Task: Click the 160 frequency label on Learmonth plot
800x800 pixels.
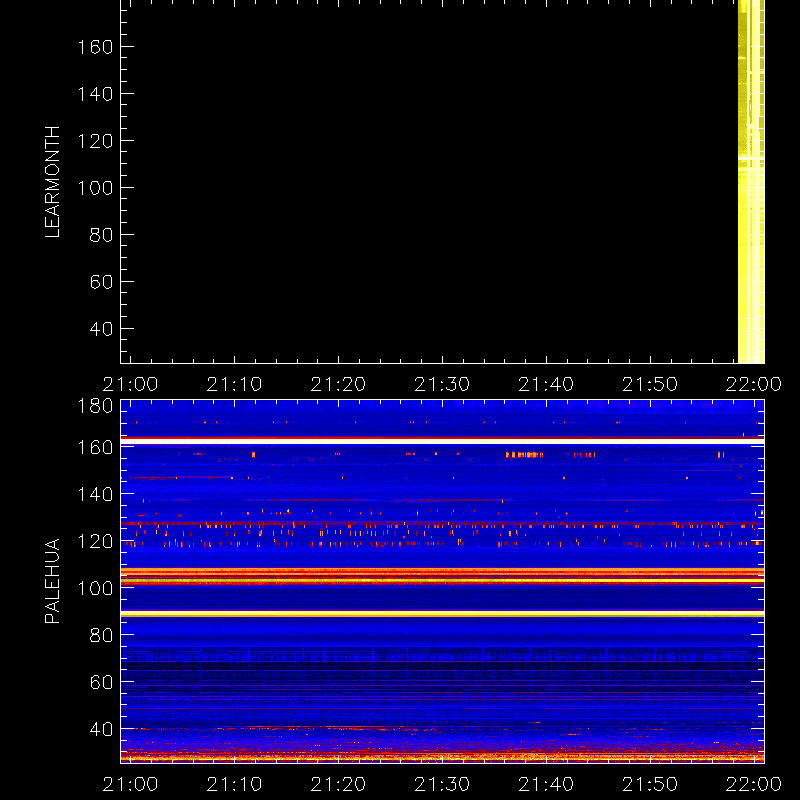Action: pyautogui.click(x=95, y=47)
